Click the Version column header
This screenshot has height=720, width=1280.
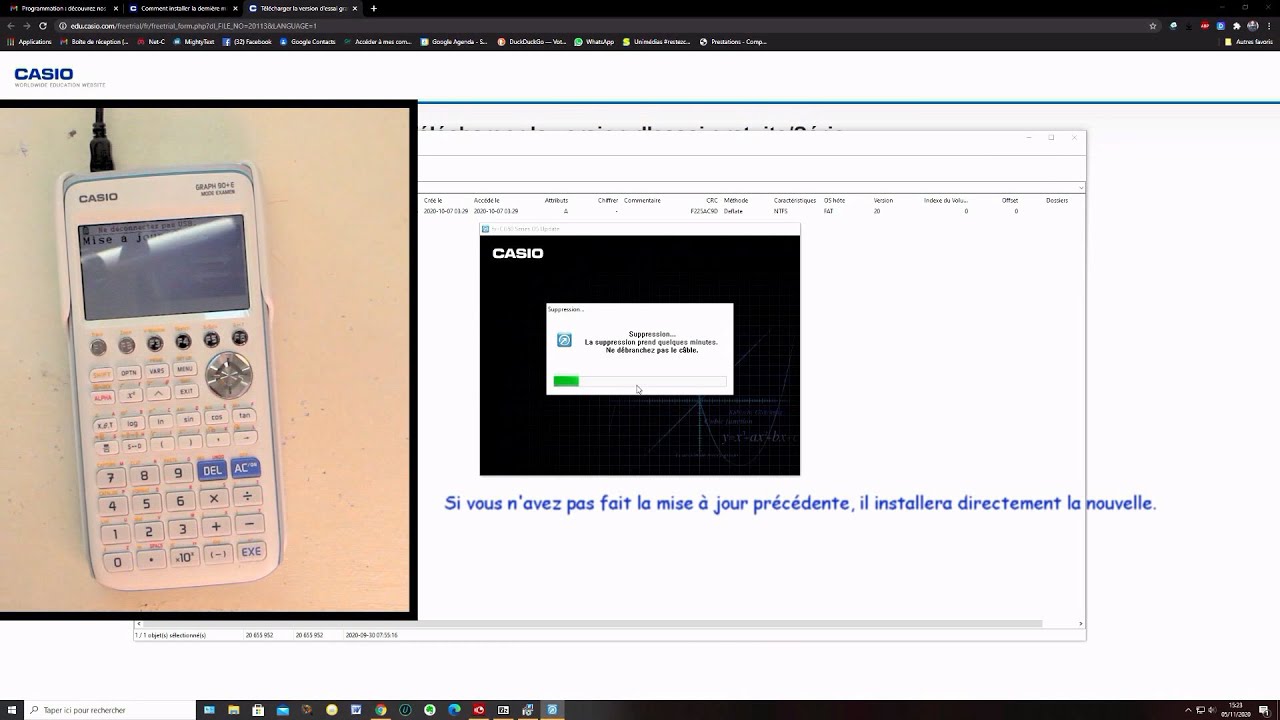pyautogui.click(x=883, y=200)
